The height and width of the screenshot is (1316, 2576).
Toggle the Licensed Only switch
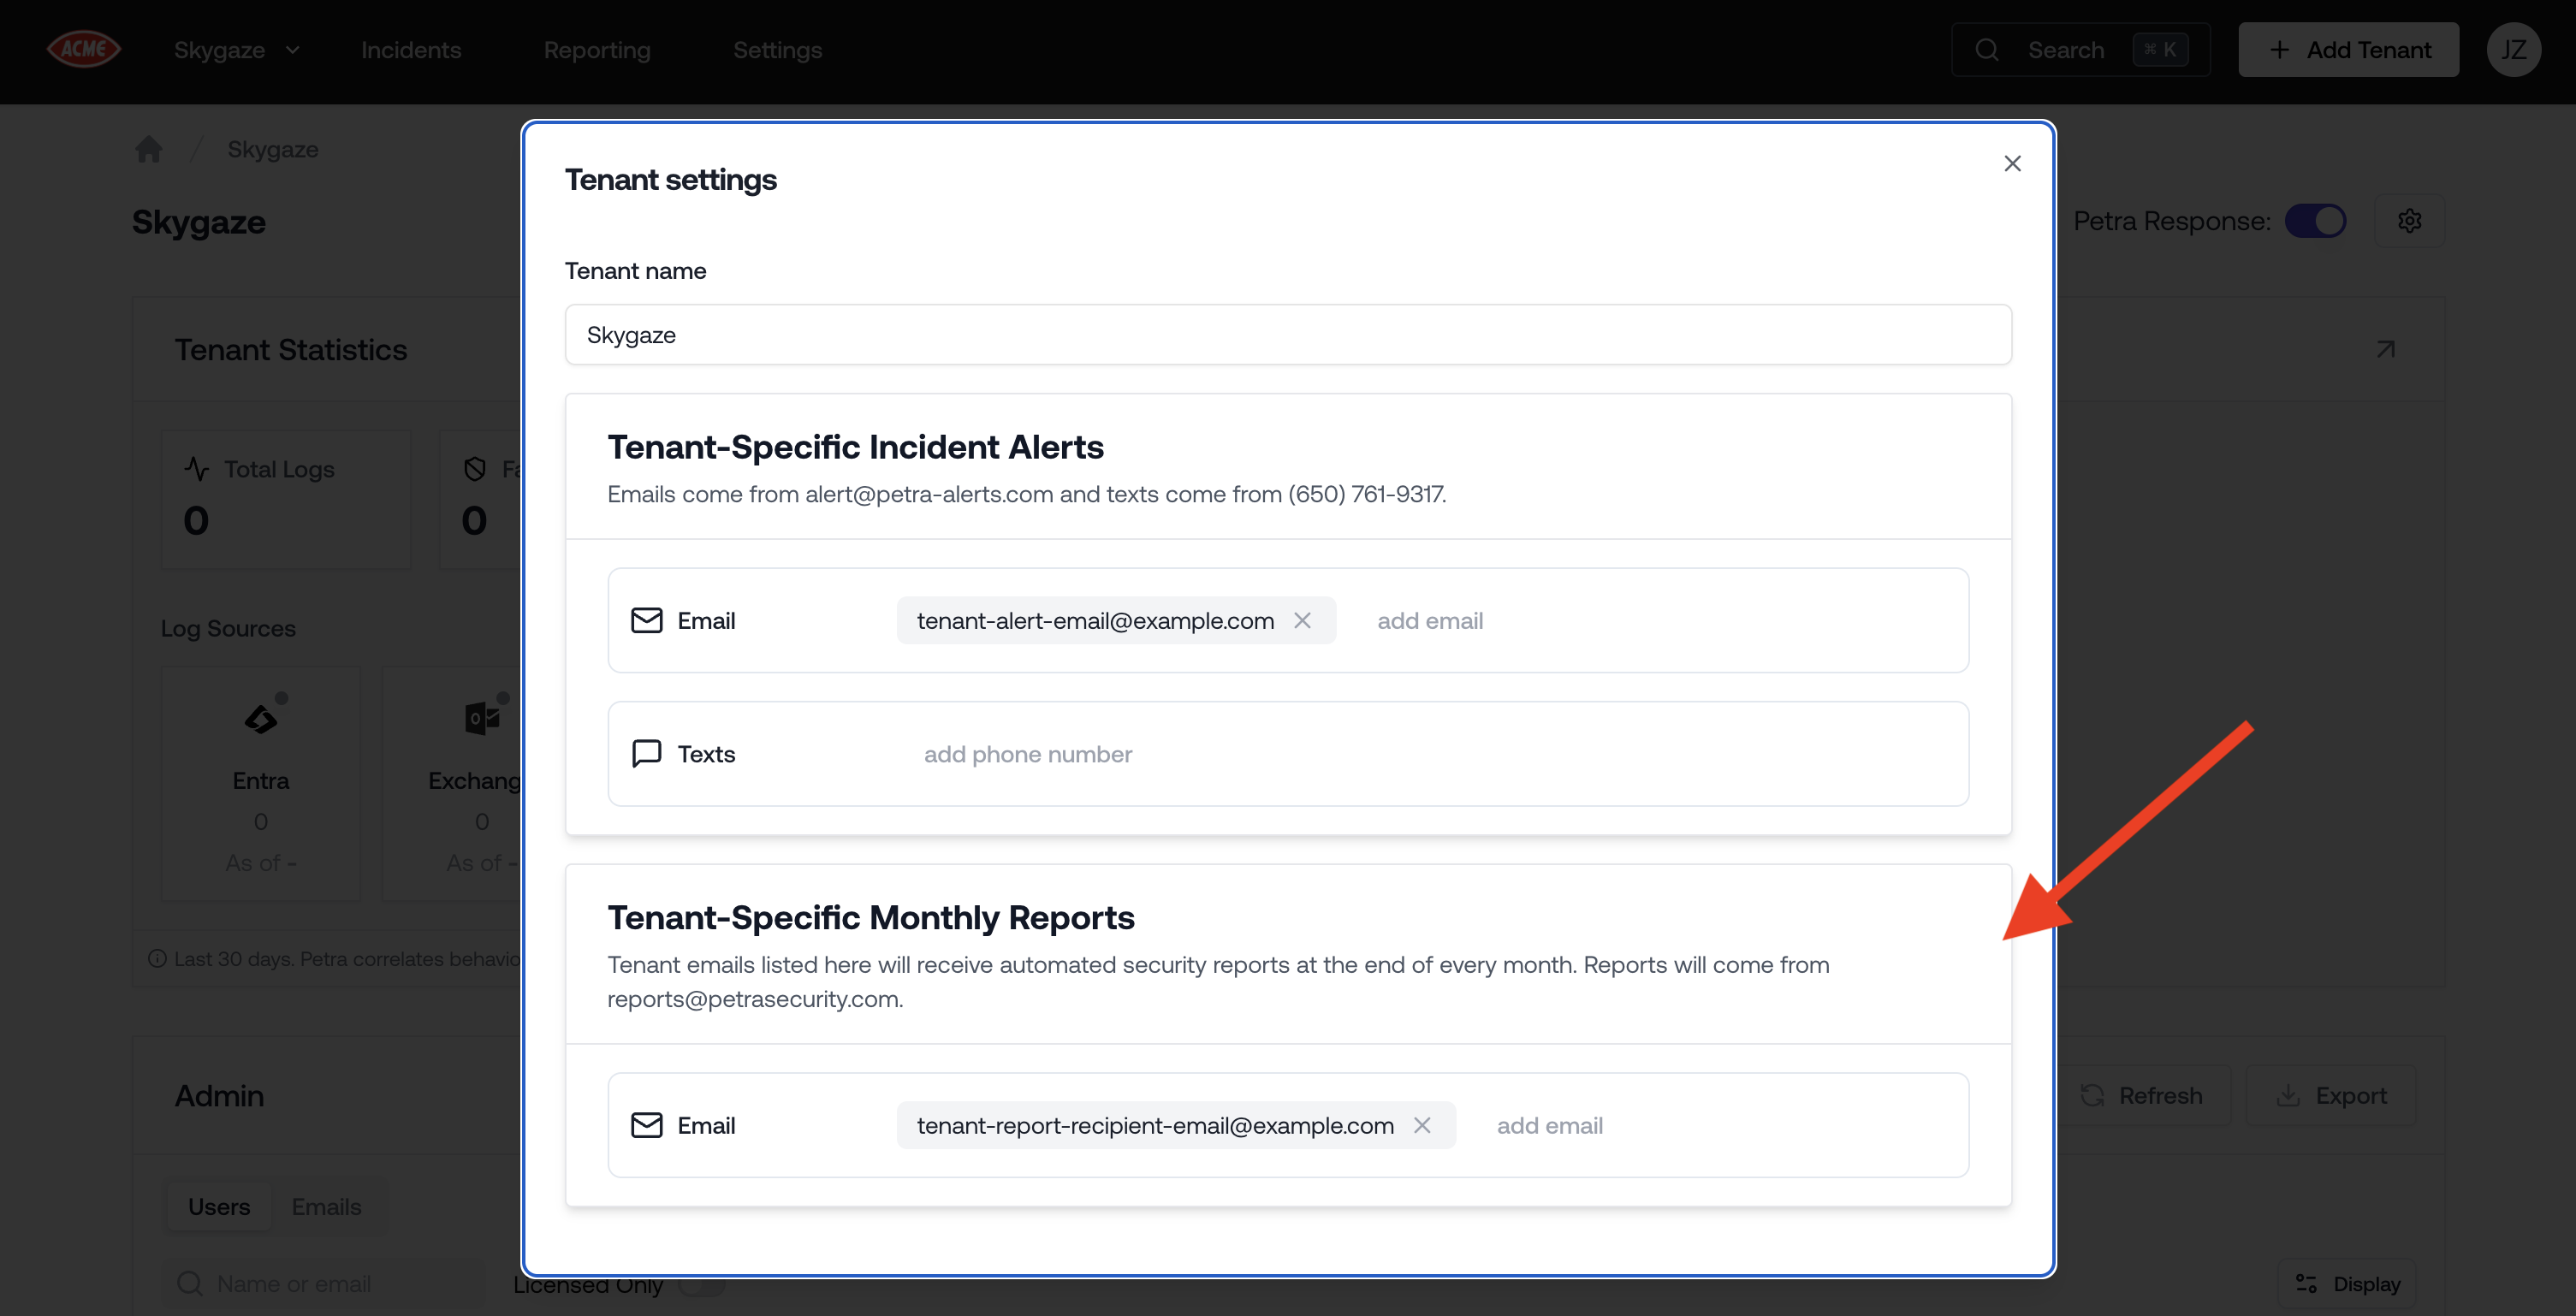702,1285
